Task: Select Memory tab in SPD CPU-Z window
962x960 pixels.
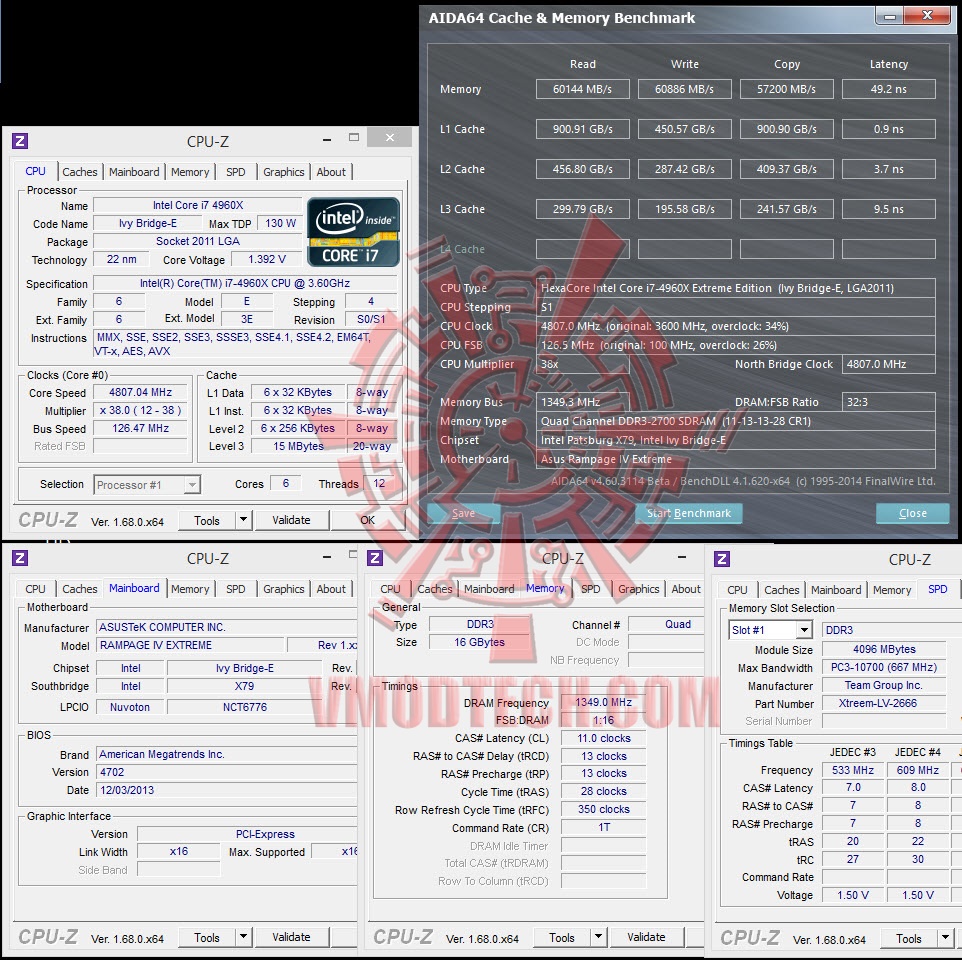Action: [x=892, y=590]
